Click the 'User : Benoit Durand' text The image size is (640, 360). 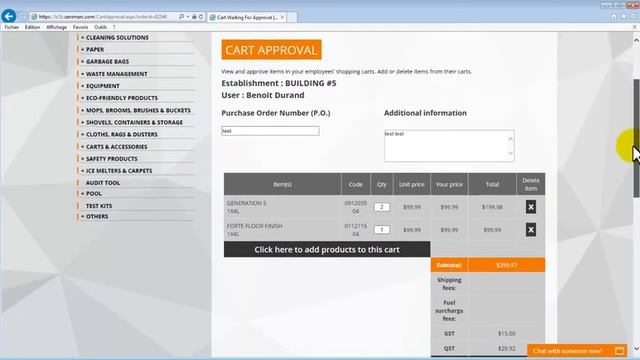click(263, 95)
